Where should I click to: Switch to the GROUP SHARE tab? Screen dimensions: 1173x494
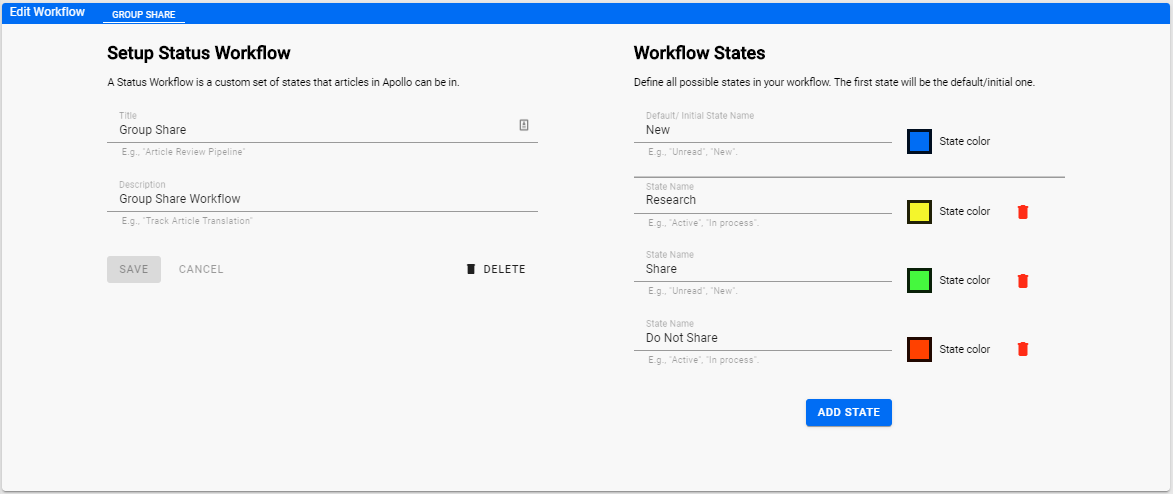pos(144,14)
